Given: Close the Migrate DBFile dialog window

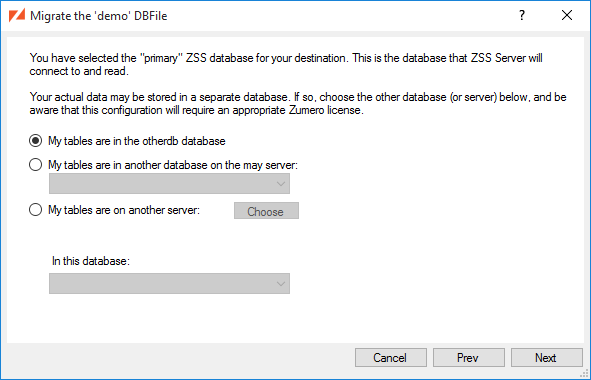Looking at the screenshot, I should (567, 15).
